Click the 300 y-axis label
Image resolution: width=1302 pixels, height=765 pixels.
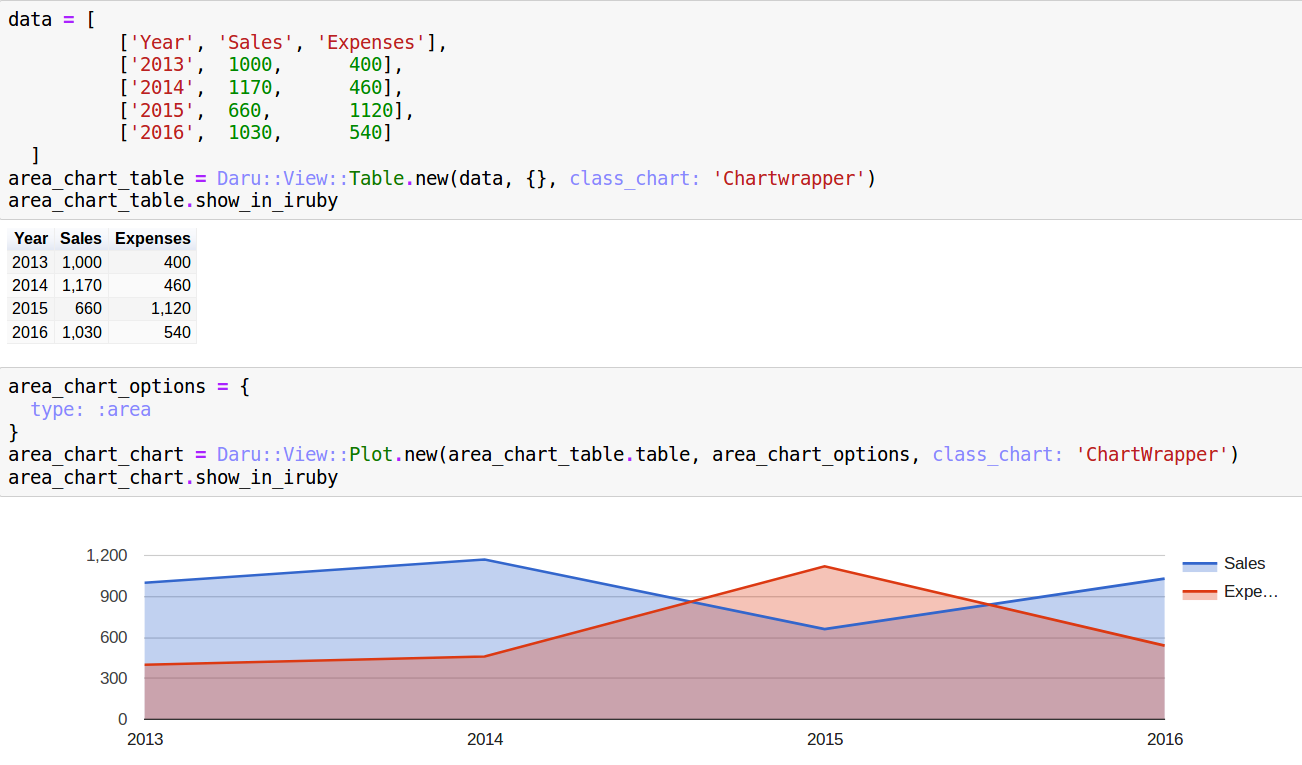coord(114,678)
